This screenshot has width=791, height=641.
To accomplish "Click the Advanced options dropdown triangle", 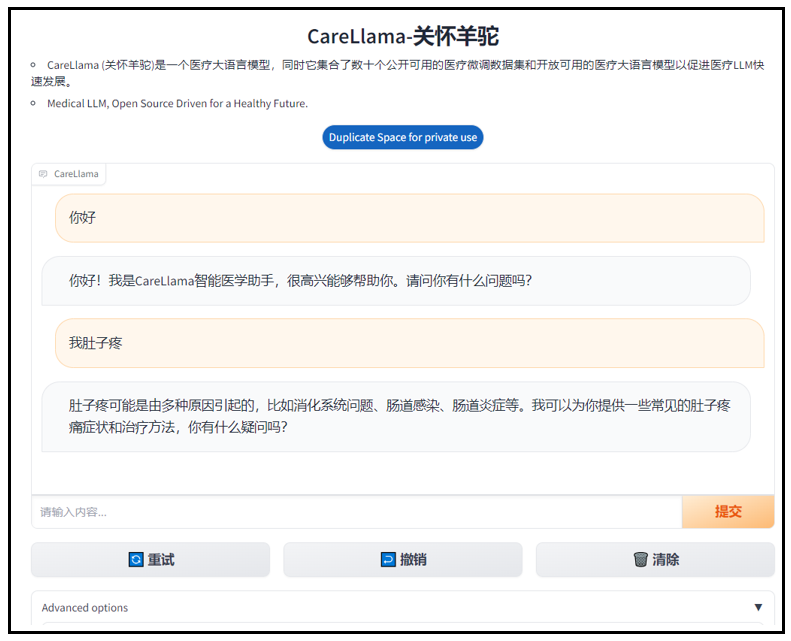I will pyautogui.click(x=758, y=607).
